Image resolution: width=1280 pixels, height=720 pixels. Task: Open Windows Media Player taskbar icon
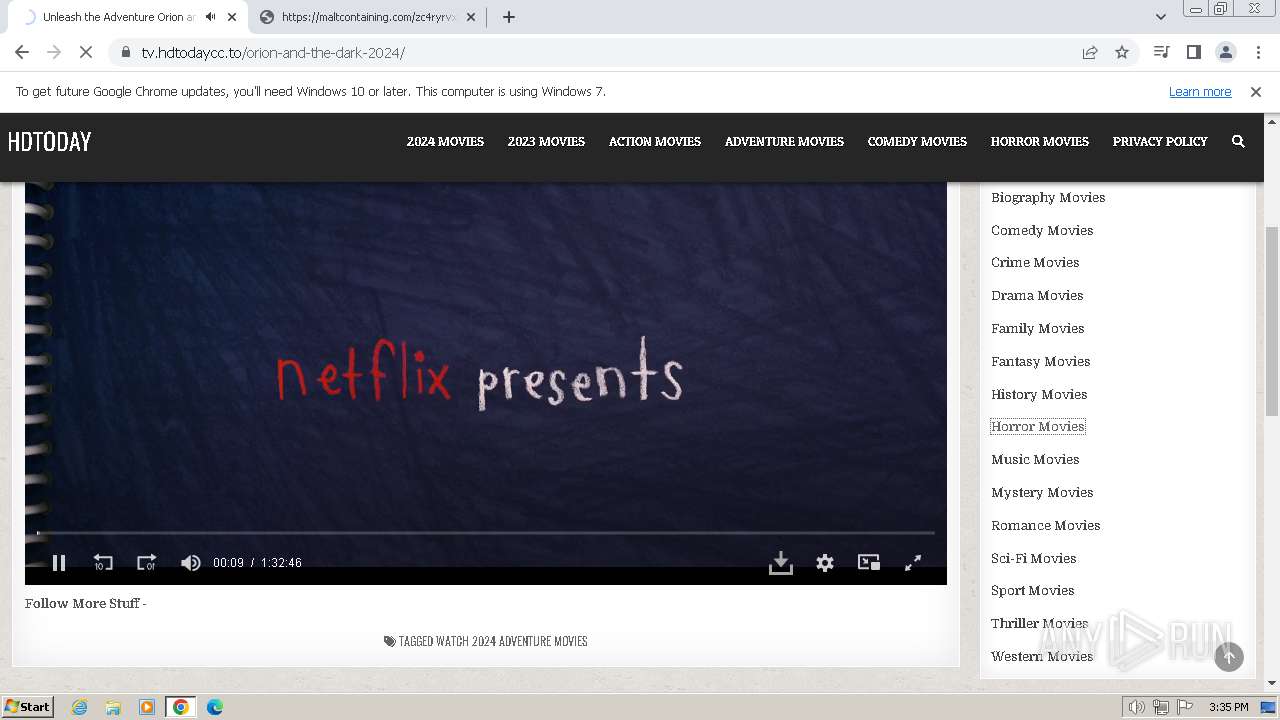(147, 707)
